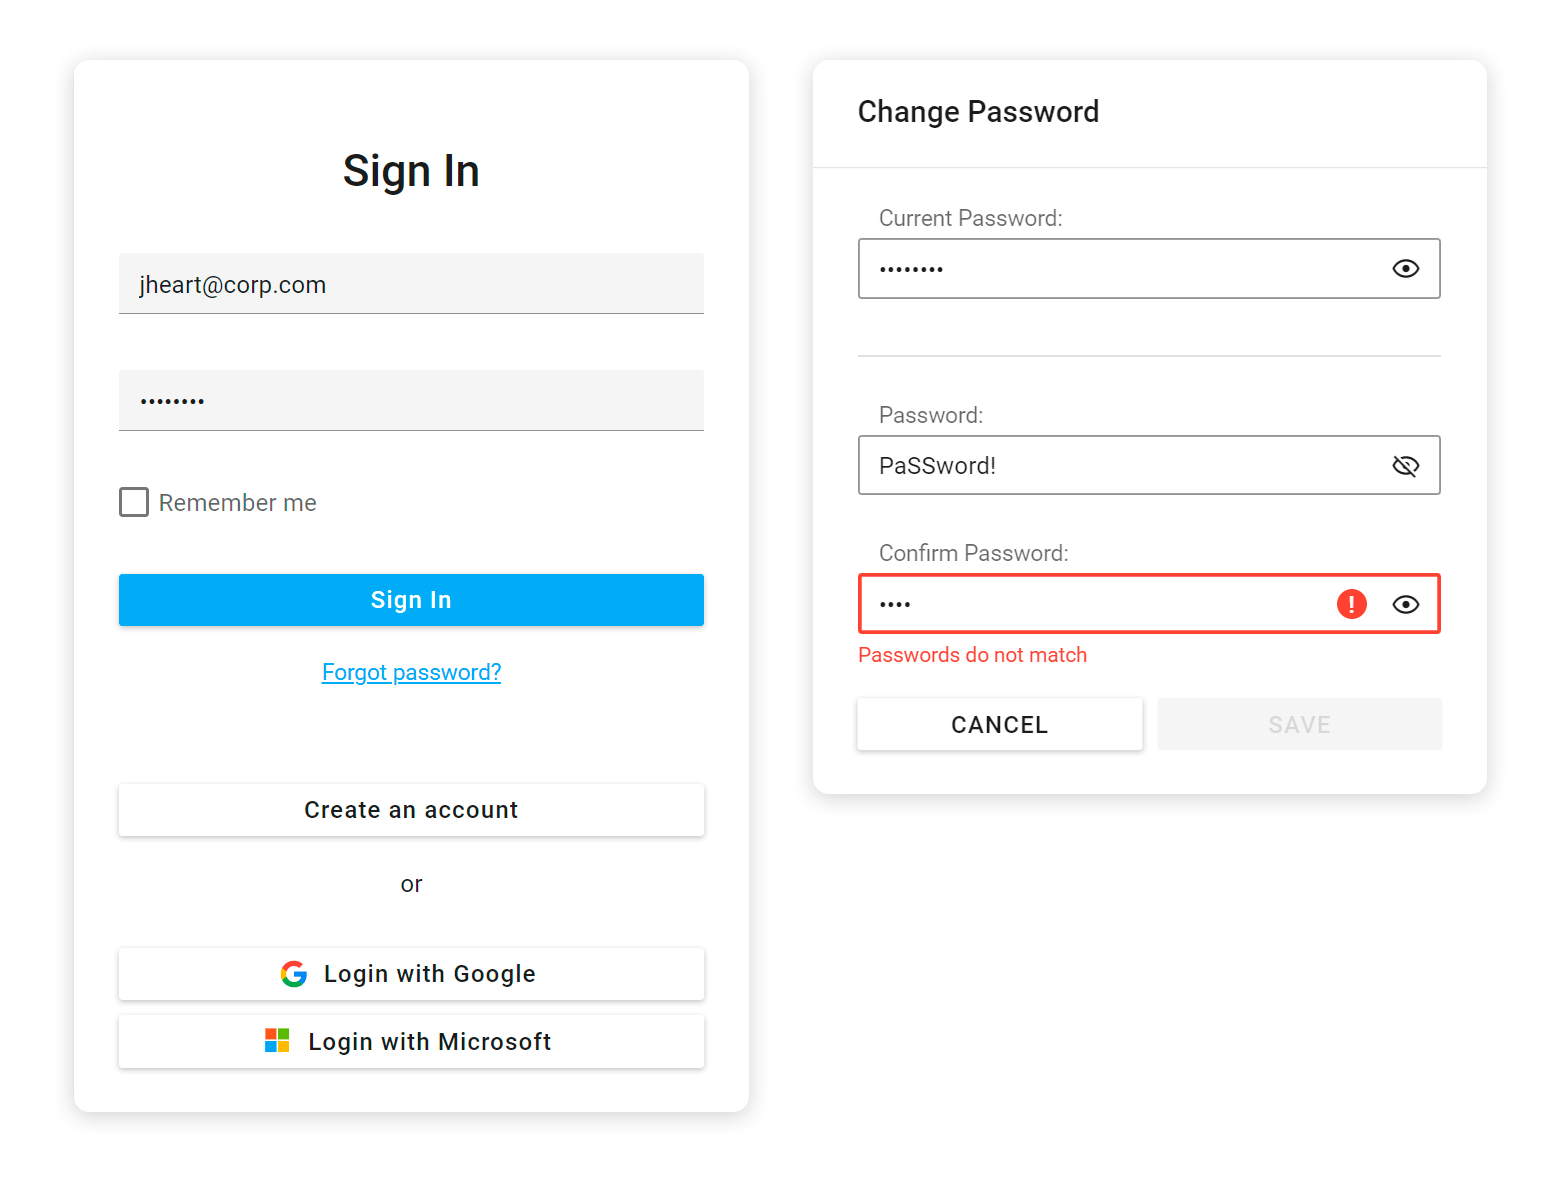Viewport: 1560px width, 1180px height.
Task: Click the Microsoft logo icon
Action: click(x=277, y=1041)
